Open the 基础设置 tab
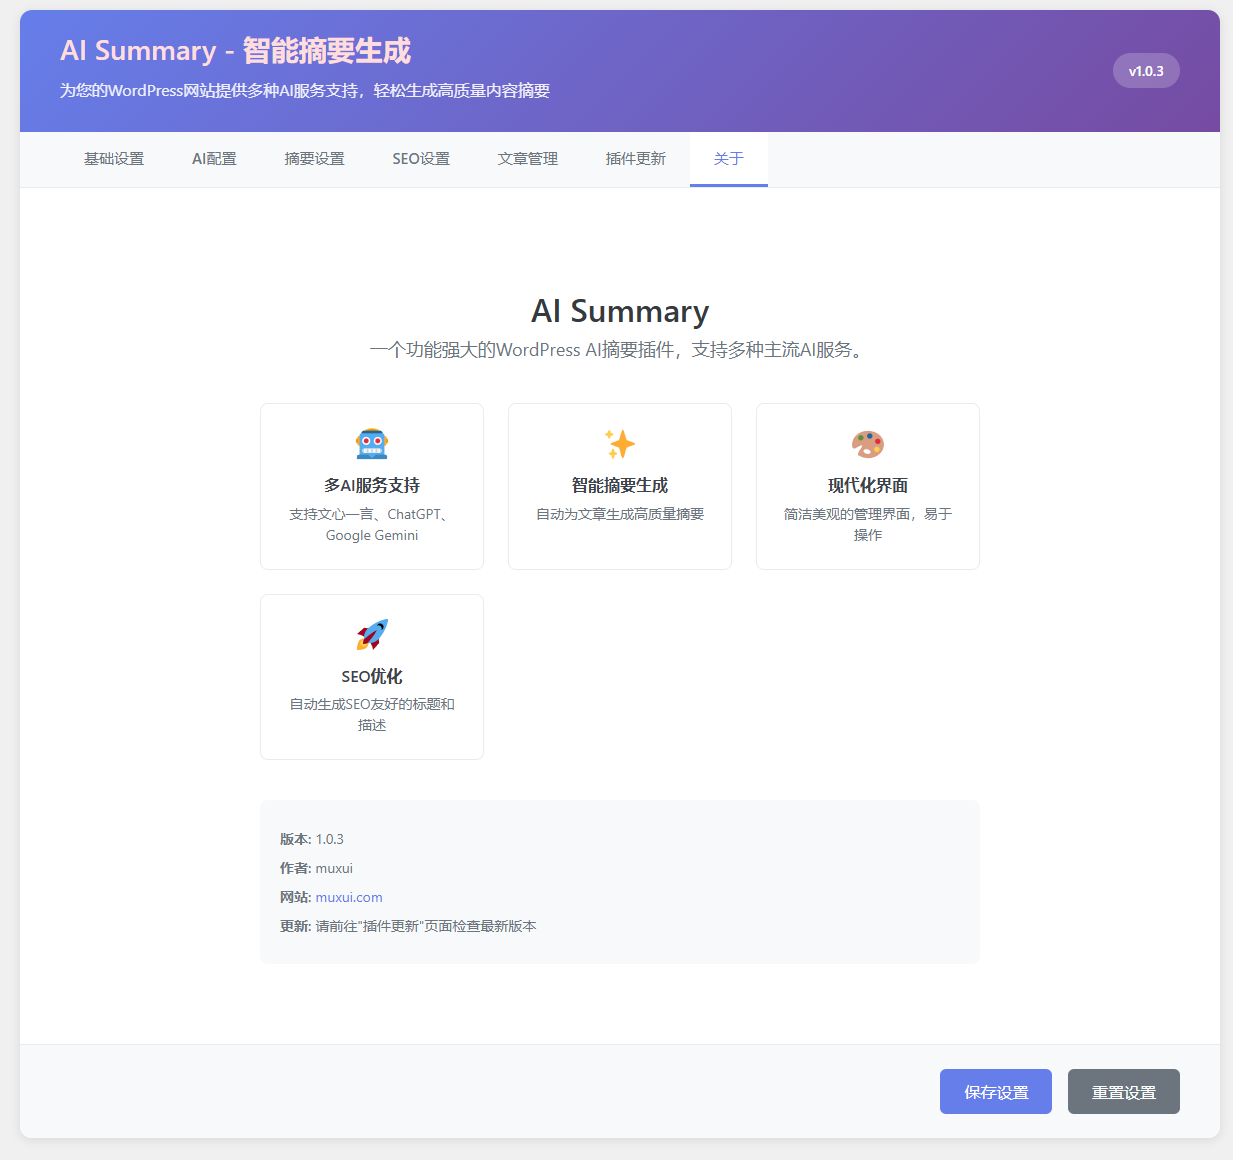Viewport: 1233px width, 1160px height. 114,158
